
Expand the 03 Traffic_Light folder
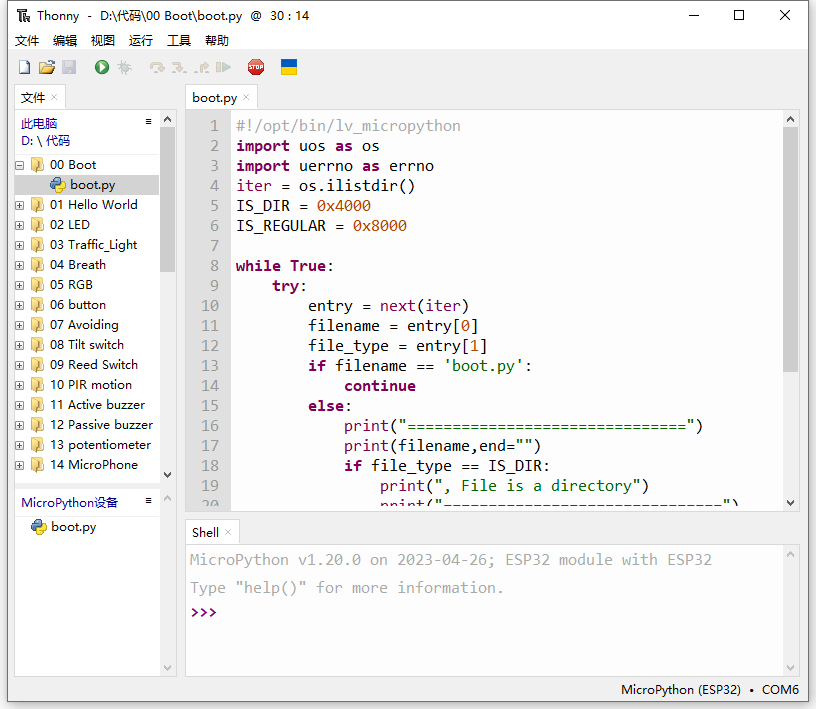[20, 245]
